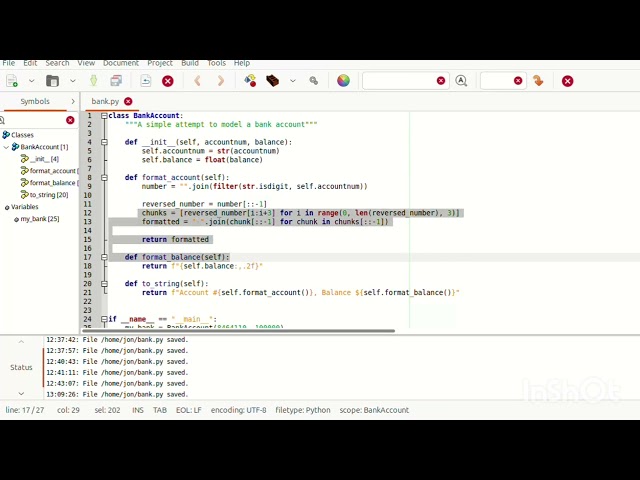
Task: Navigate back one location
Action: tap(198, 81)
